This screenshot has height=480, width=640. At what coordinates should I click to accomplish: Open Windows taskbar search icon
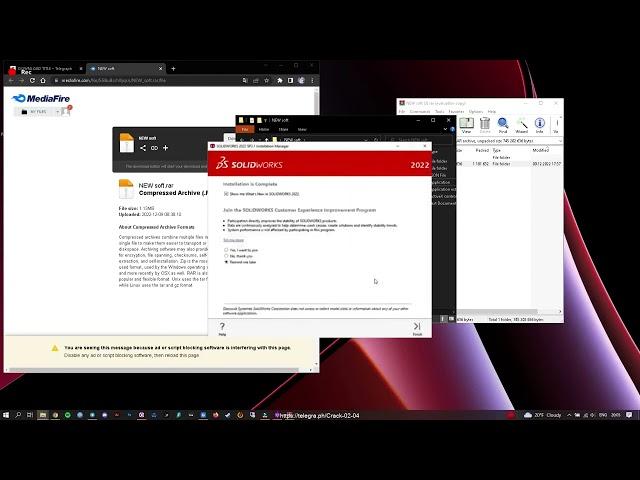coord(18,415)
